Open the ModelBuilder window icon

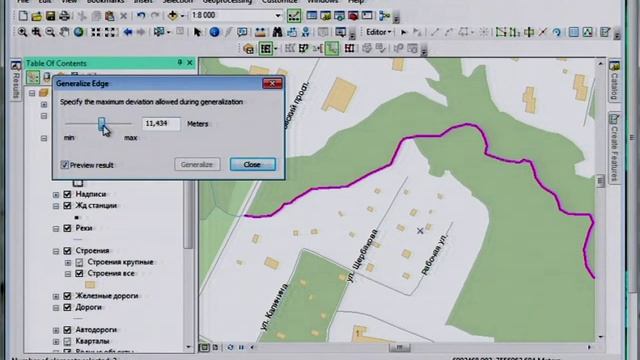384,16
